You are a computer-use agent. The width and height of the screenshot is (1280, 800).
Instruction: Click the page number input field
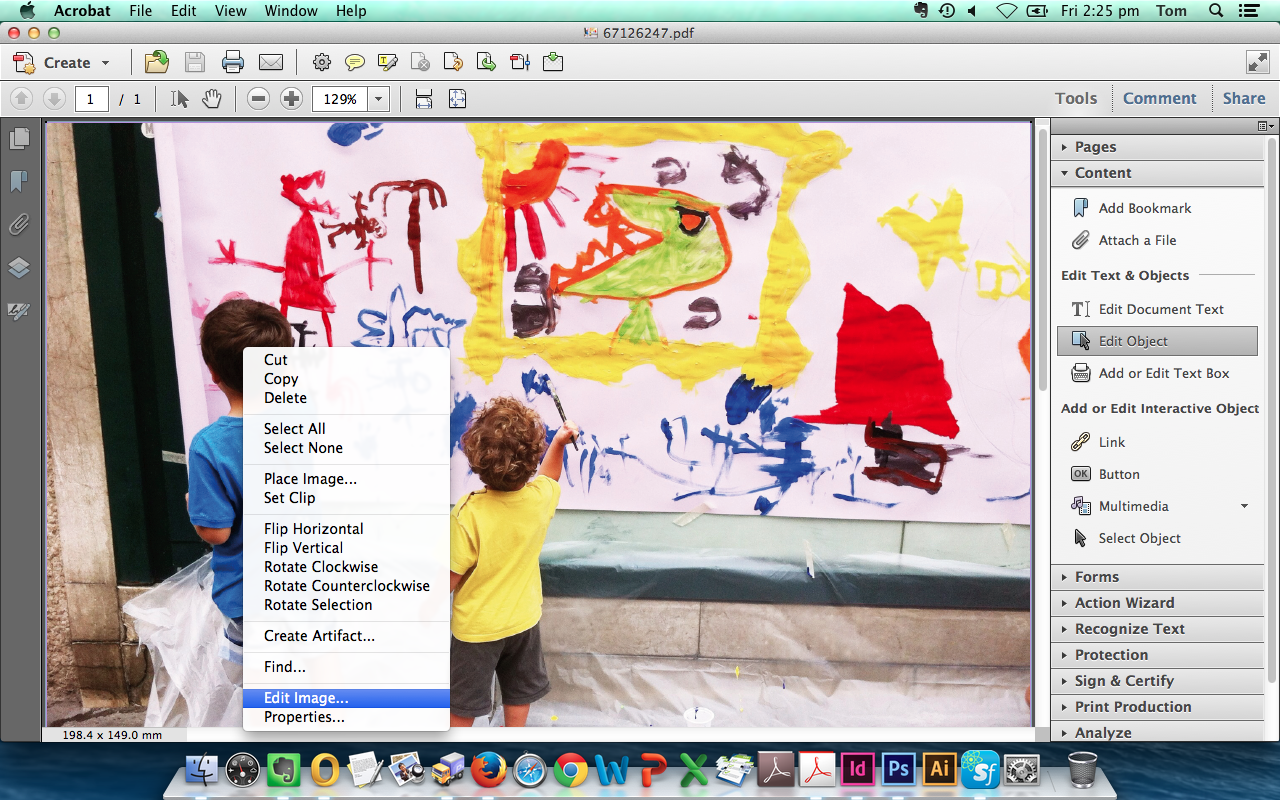91,99
